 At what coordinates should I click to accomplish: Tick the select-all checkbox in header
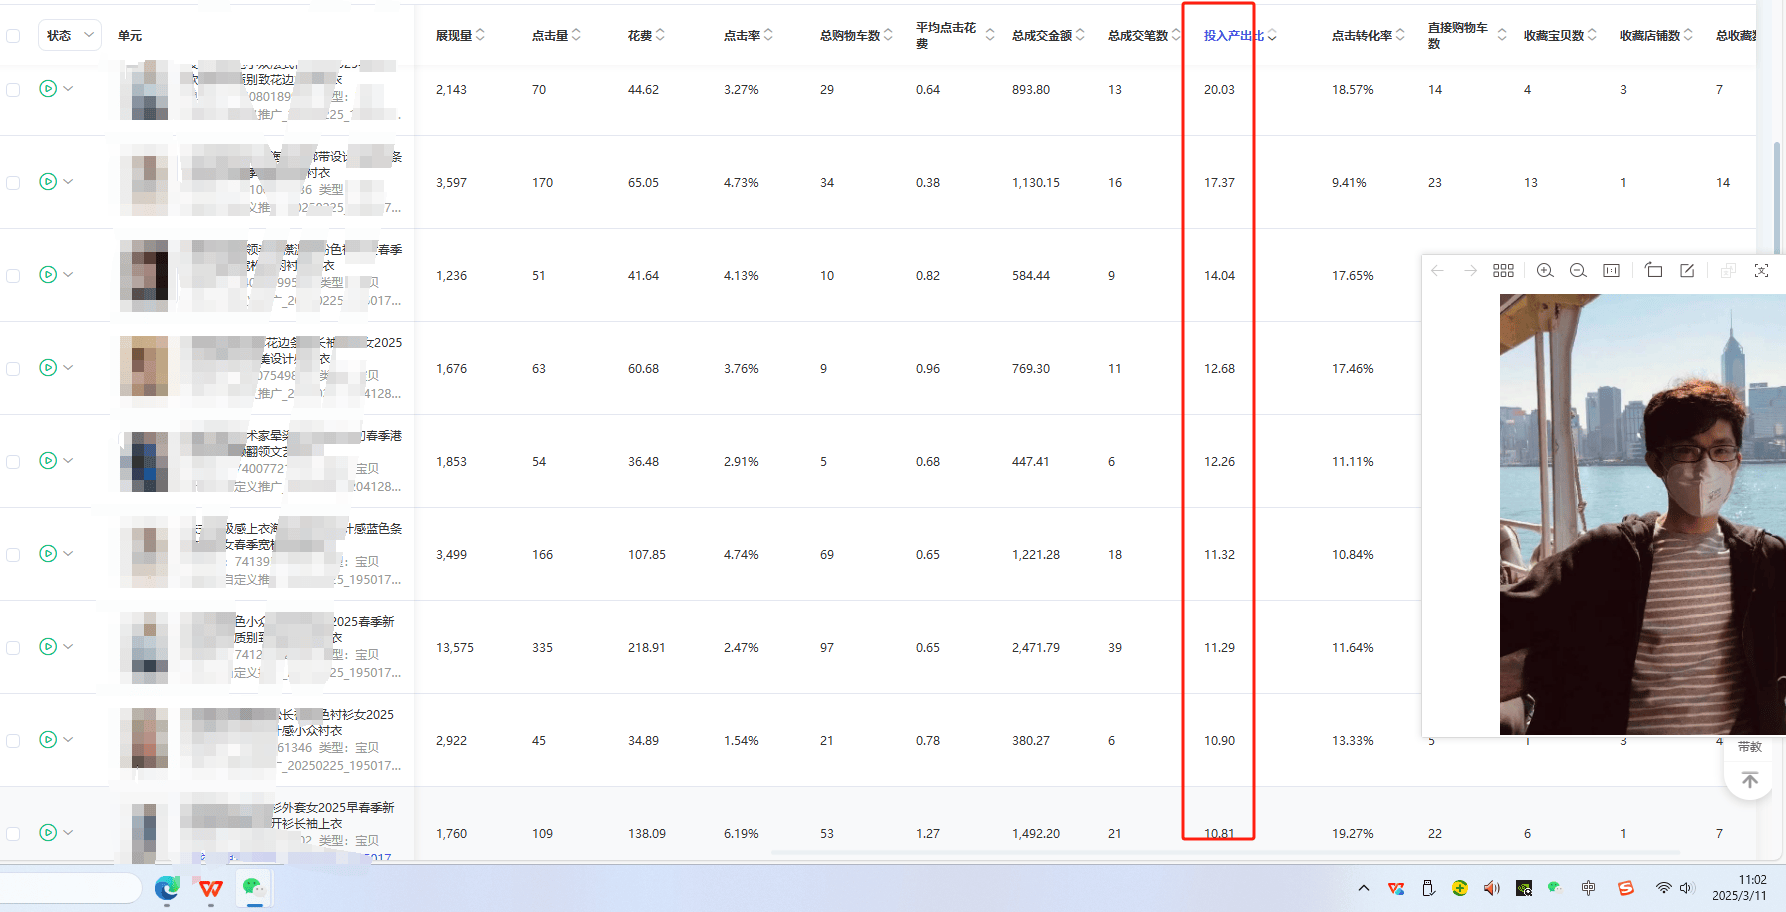pos(13,36)
